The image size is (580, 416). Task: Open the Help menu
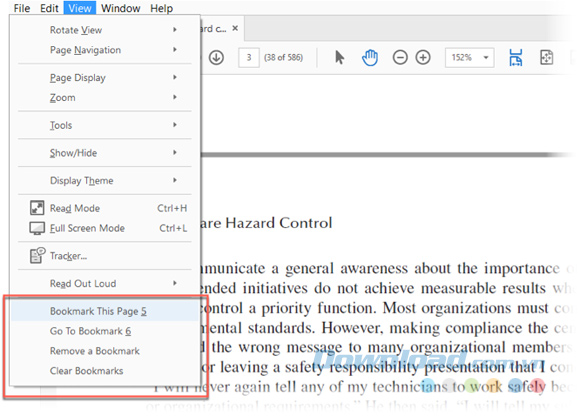coord(162,8)
